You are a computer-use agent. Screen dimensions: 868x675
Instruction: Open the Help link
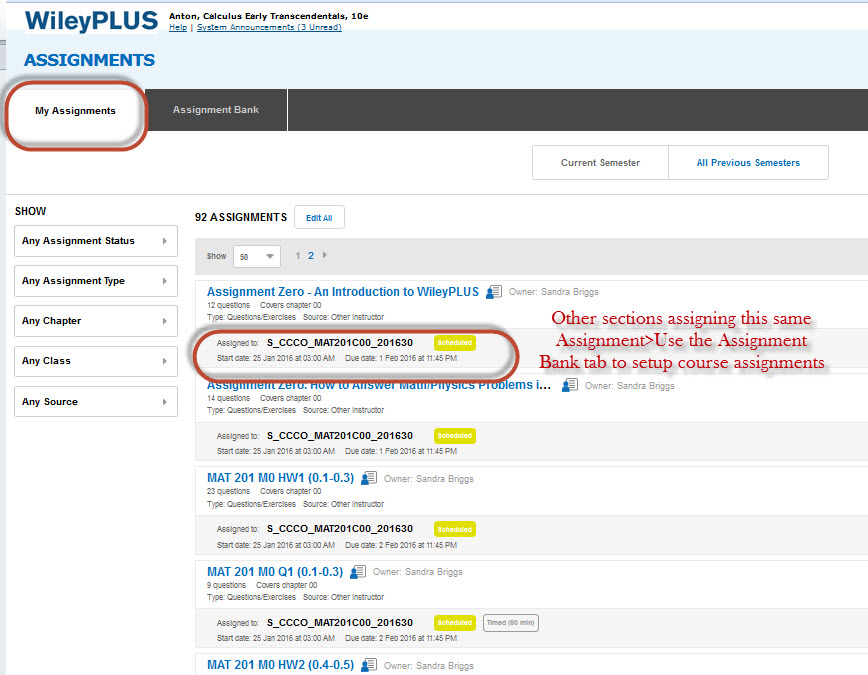(178, 27)
